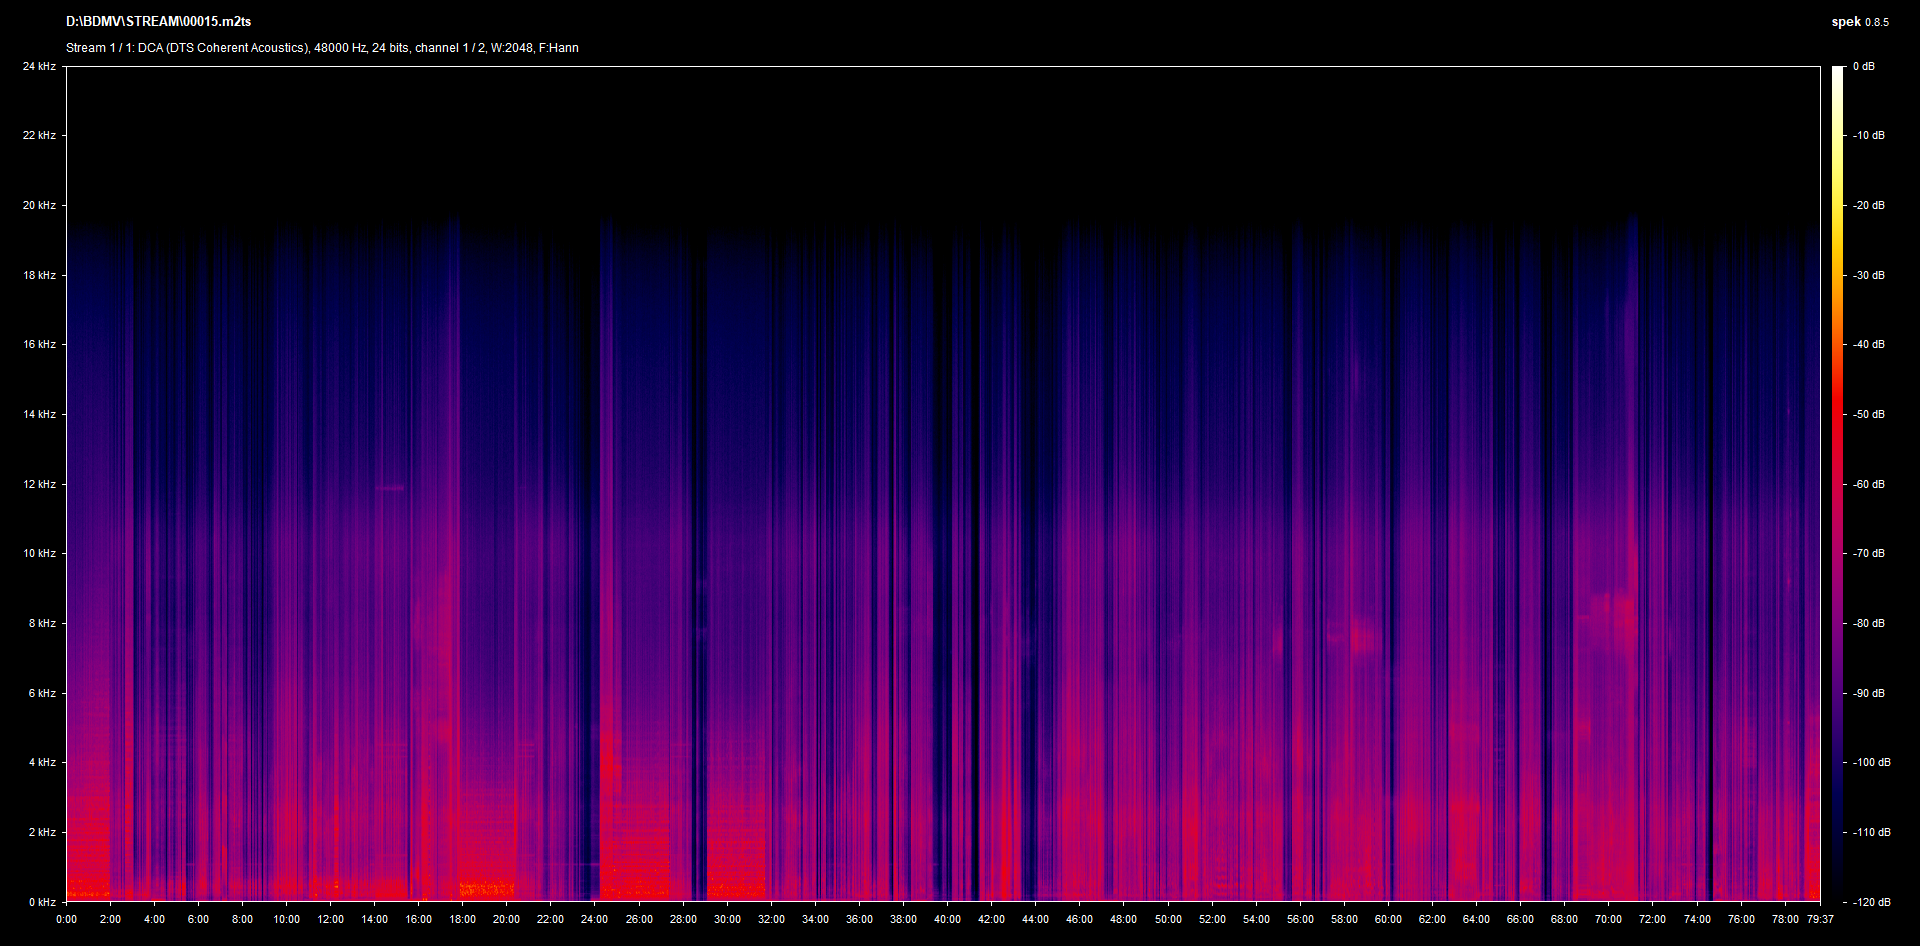Click the 40:00 time axis marker

[947, 919]
